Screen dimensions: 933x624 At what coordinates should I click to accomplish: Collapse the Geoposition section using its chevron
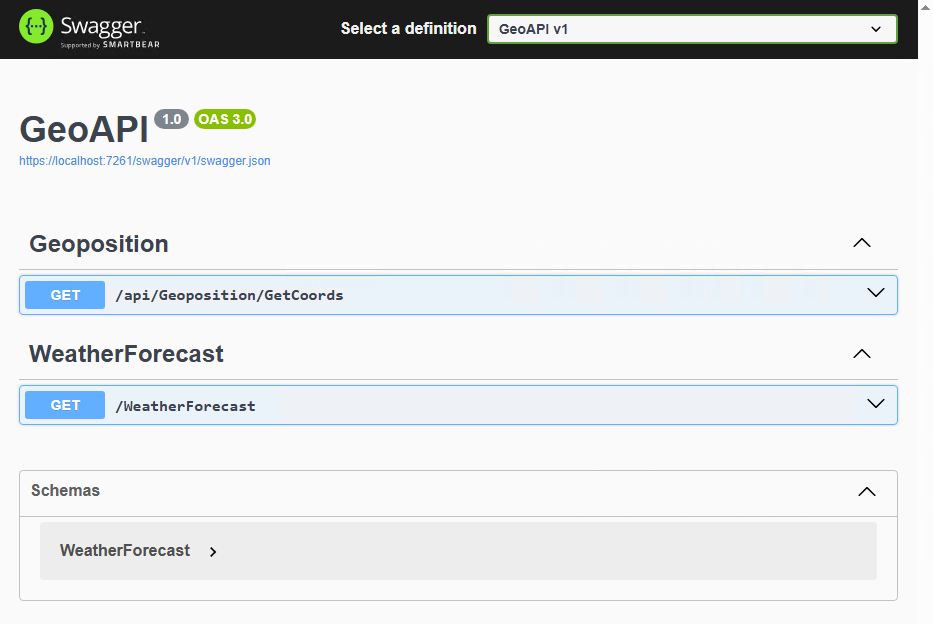861,243
